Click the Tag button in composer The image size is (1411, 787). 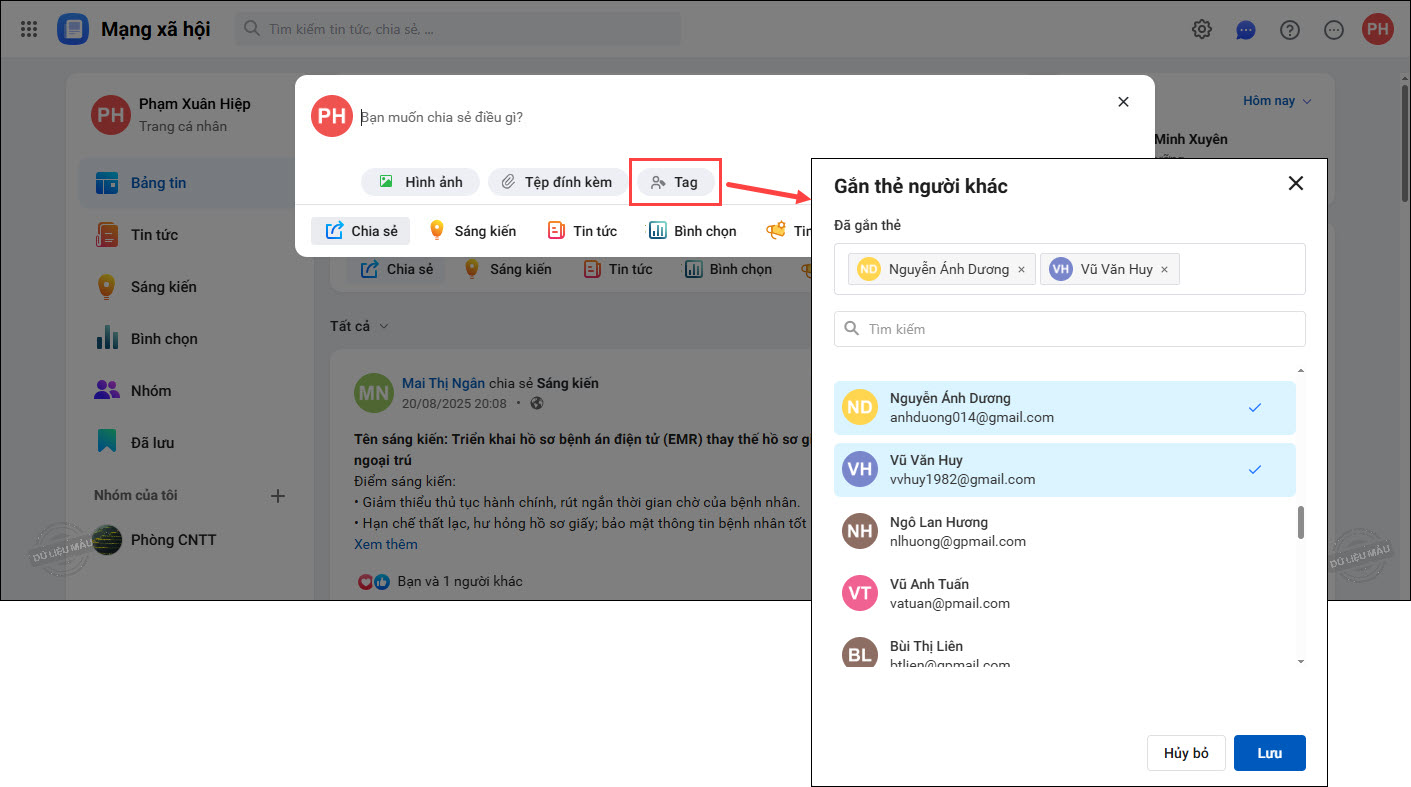675,182
